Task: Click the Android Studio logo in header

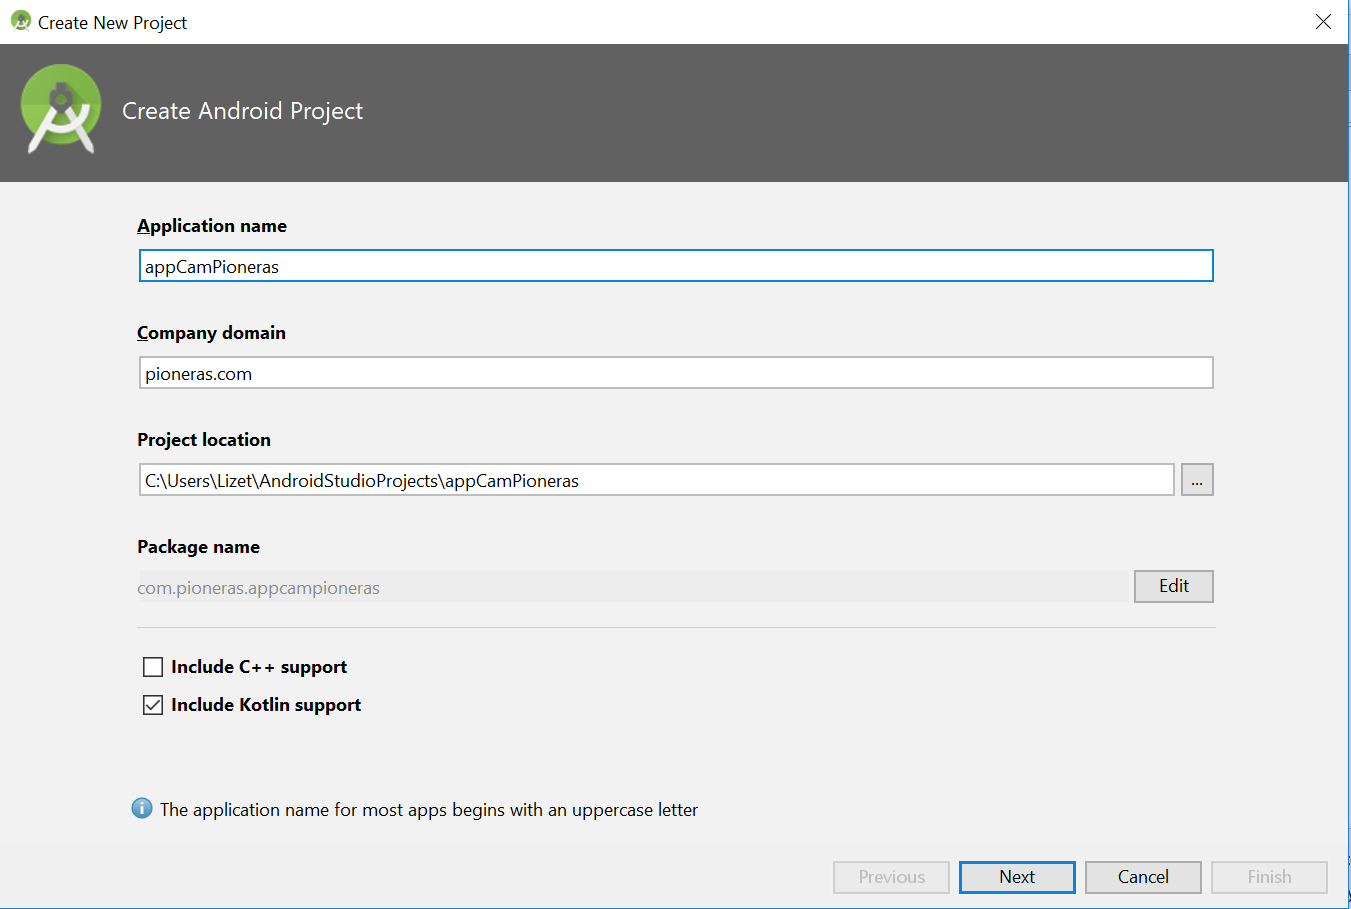Action: [x=61, y=110]
